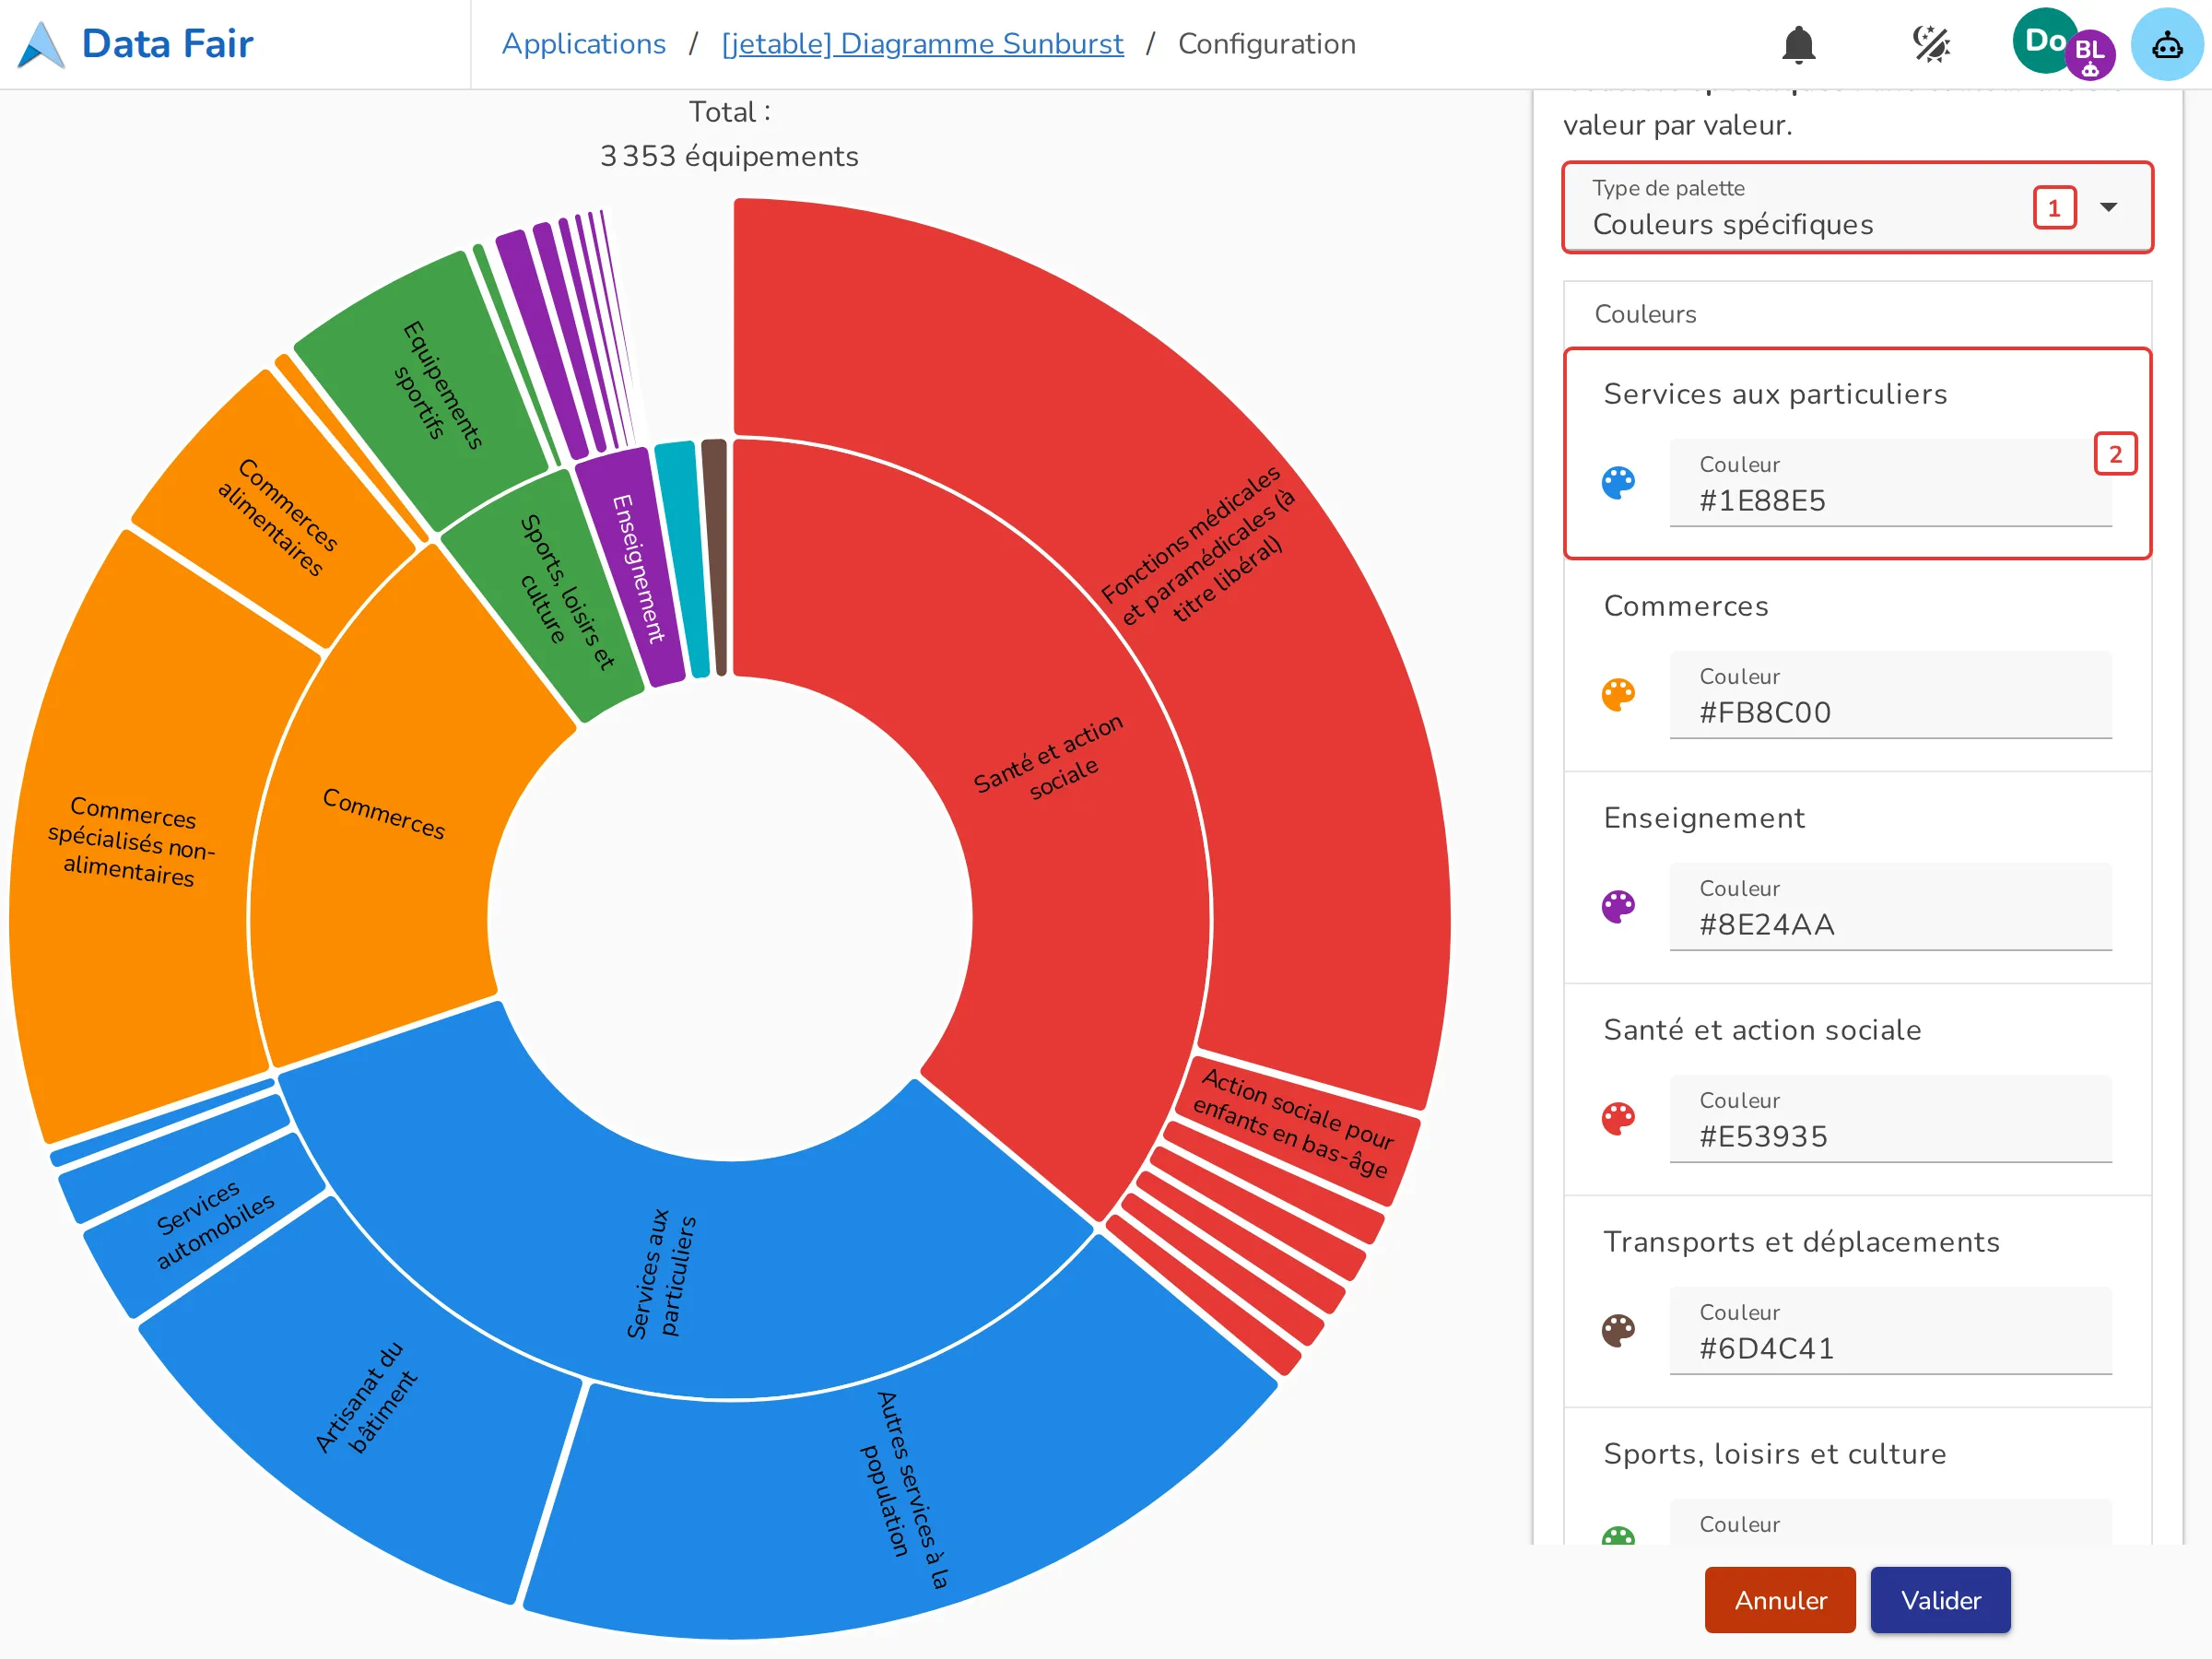The width and height of the screenshot is (2212, 1659).
Task: Click the Data Fair title text
Action: 167,44
